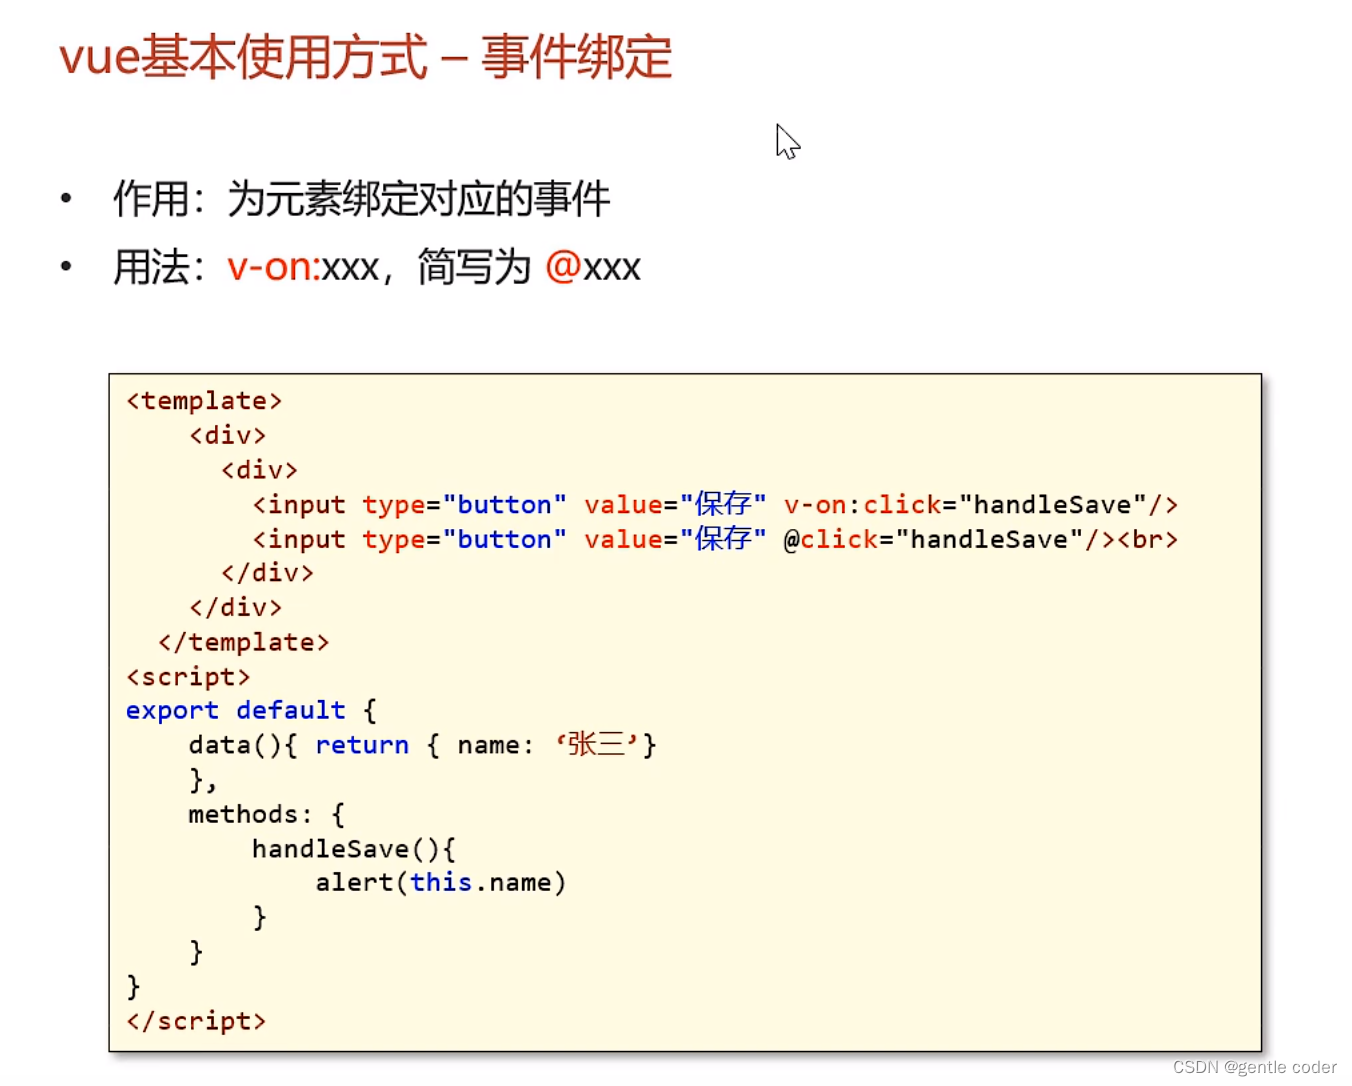
Task: Click the opening '<template>' tag line
Action: pos(204,401)
